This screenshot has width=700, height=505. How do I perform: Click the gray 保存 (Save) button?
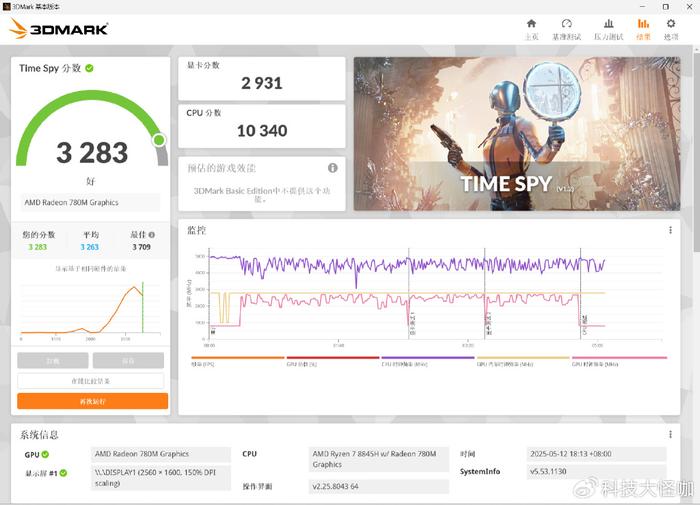[128, 360]
